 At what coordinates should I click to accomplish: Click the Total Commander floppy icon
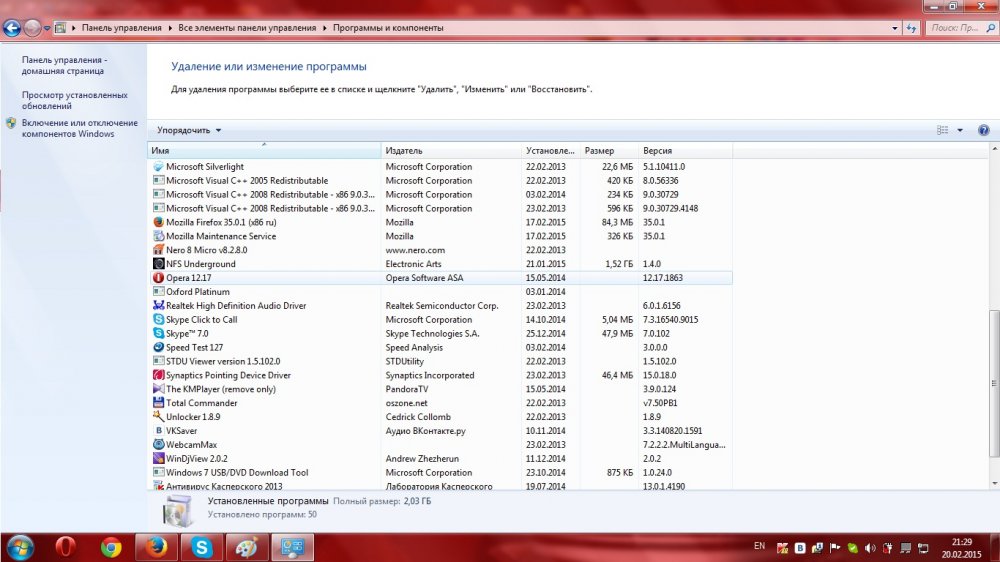158,403
